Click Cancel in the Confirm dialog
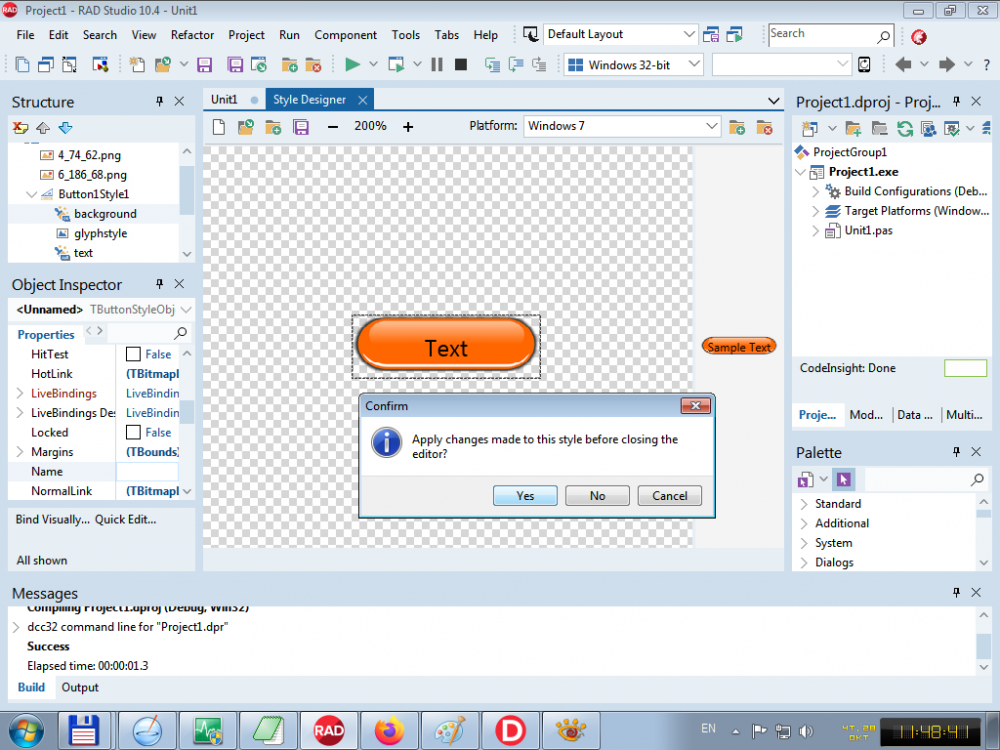1000x750 pixels. [670, 496]
